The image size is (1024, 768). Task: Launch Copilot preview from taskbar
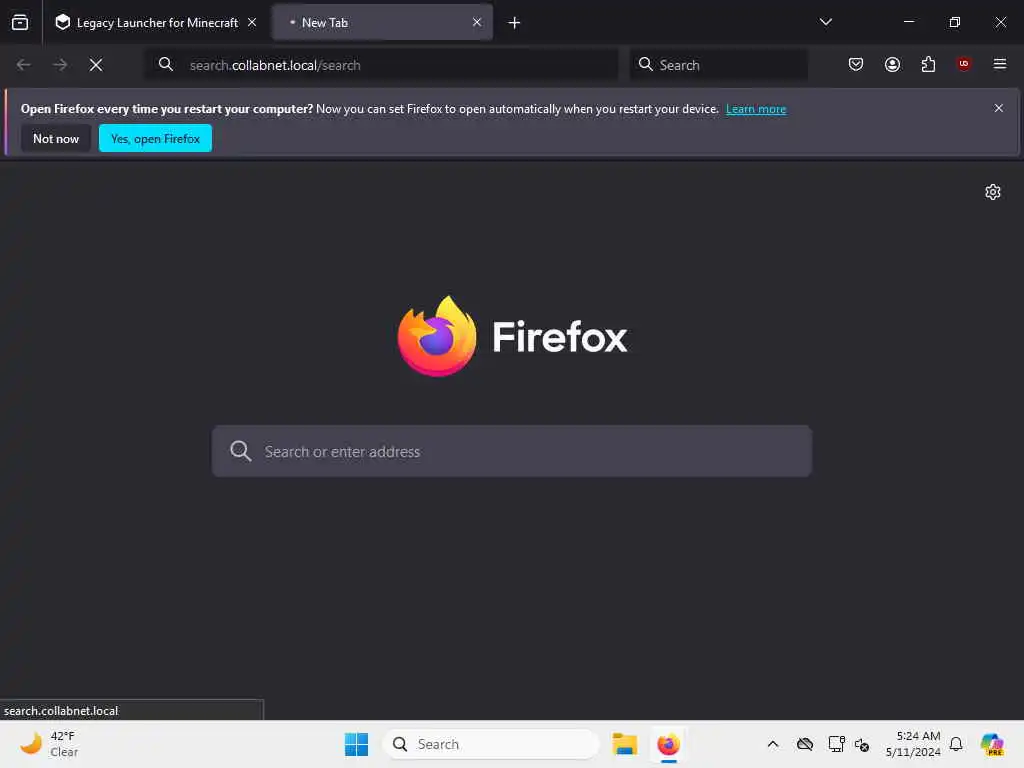[x=992, y=744]
